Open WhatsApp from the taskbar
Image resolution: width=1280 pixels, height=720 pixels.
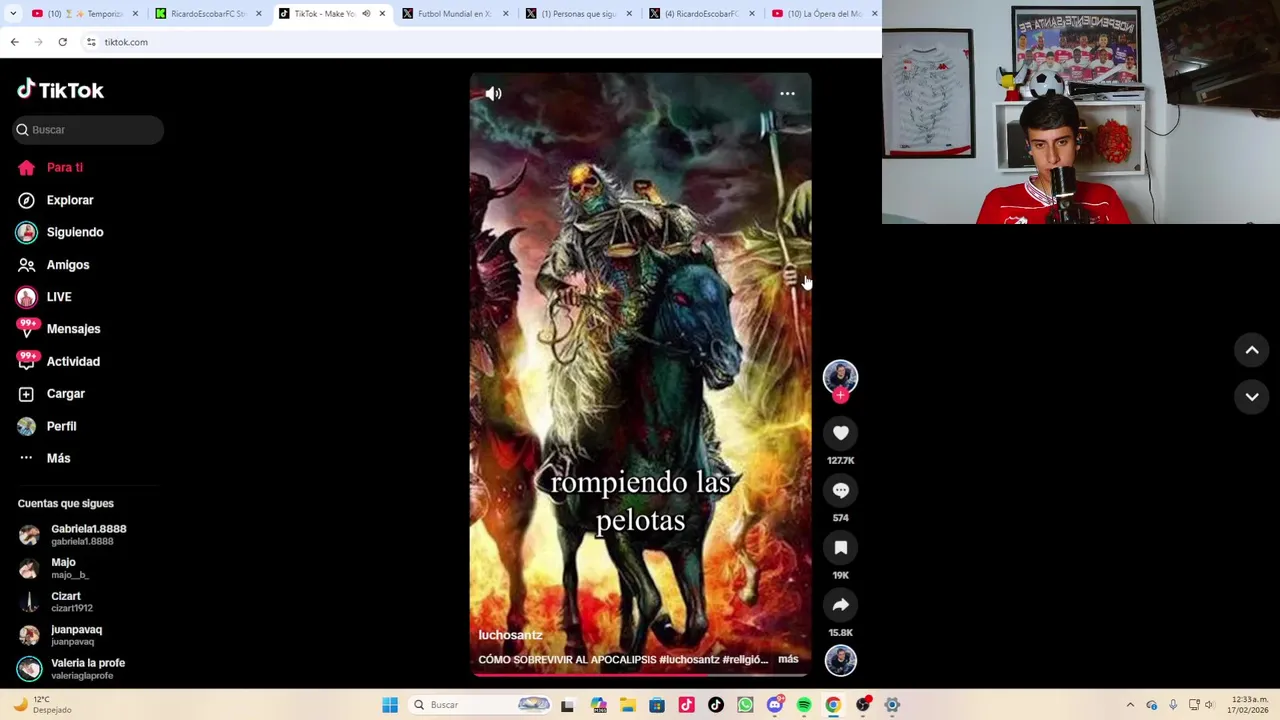[745, 705]
